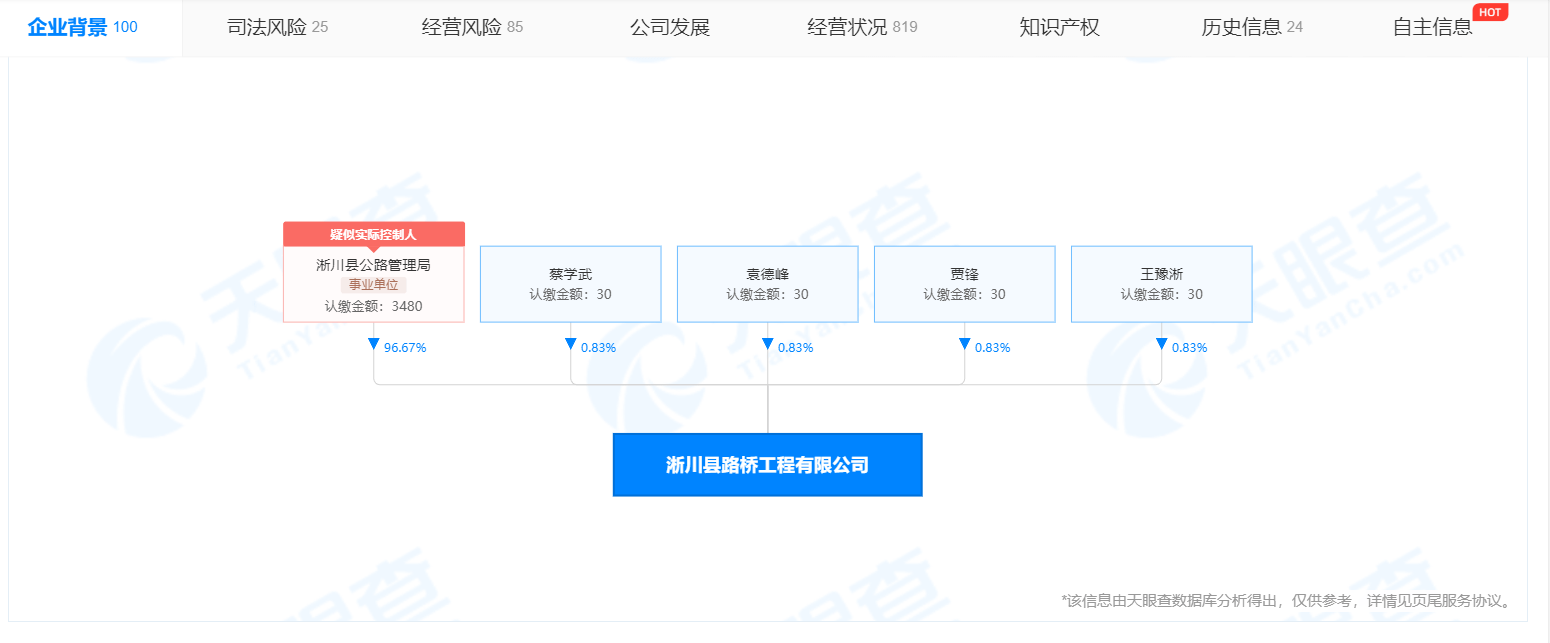Image resolution: width=1550 pixels, height=643 pixels.
Task: Click the HOT badge on 自主信息
Action: click(x=1490, y=12)
